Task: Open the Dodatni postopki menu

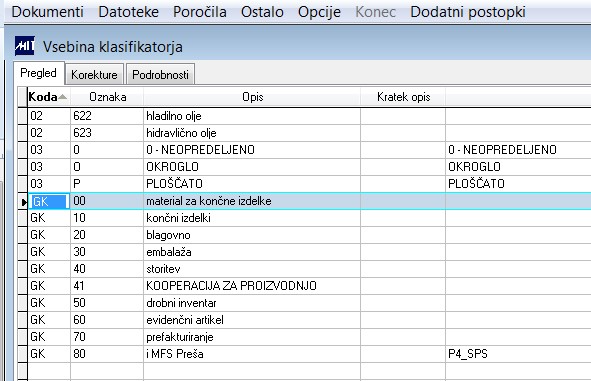Action: (x=468, y=12)
